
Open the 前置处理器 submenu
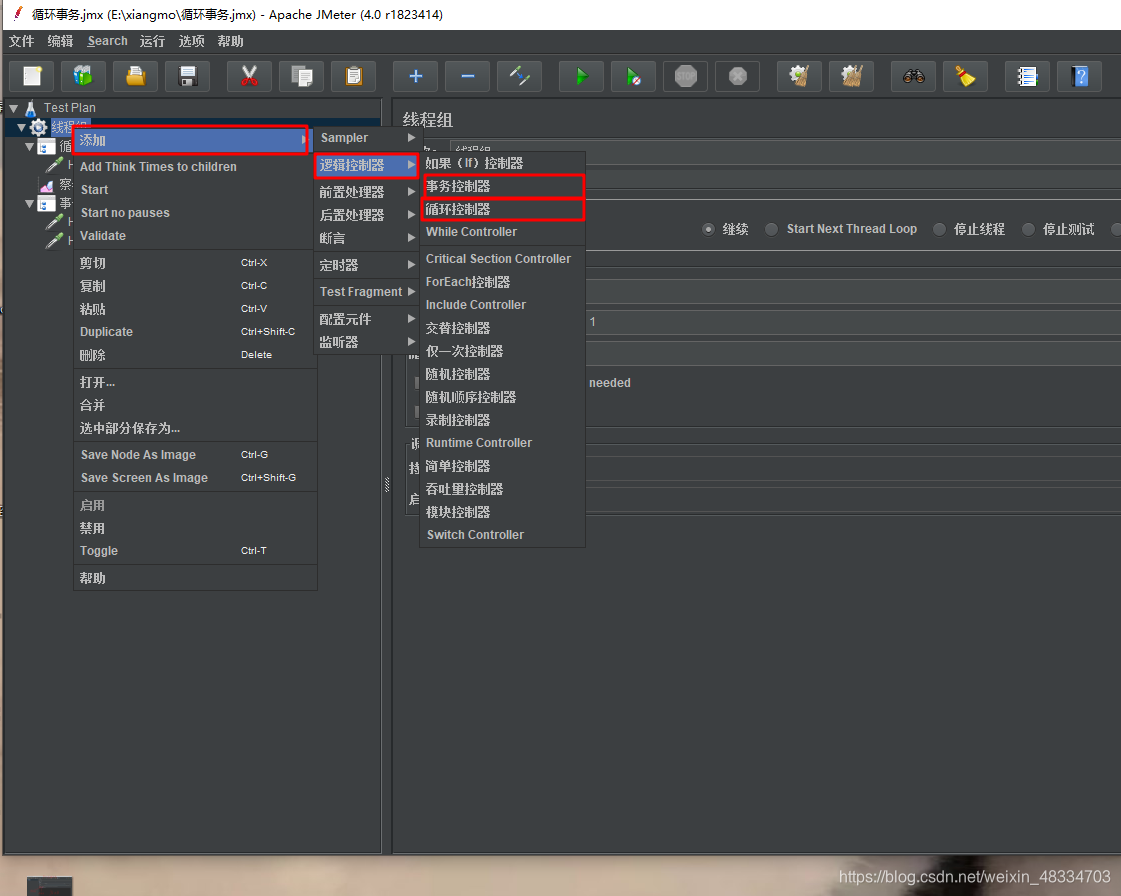click(367, 192)
